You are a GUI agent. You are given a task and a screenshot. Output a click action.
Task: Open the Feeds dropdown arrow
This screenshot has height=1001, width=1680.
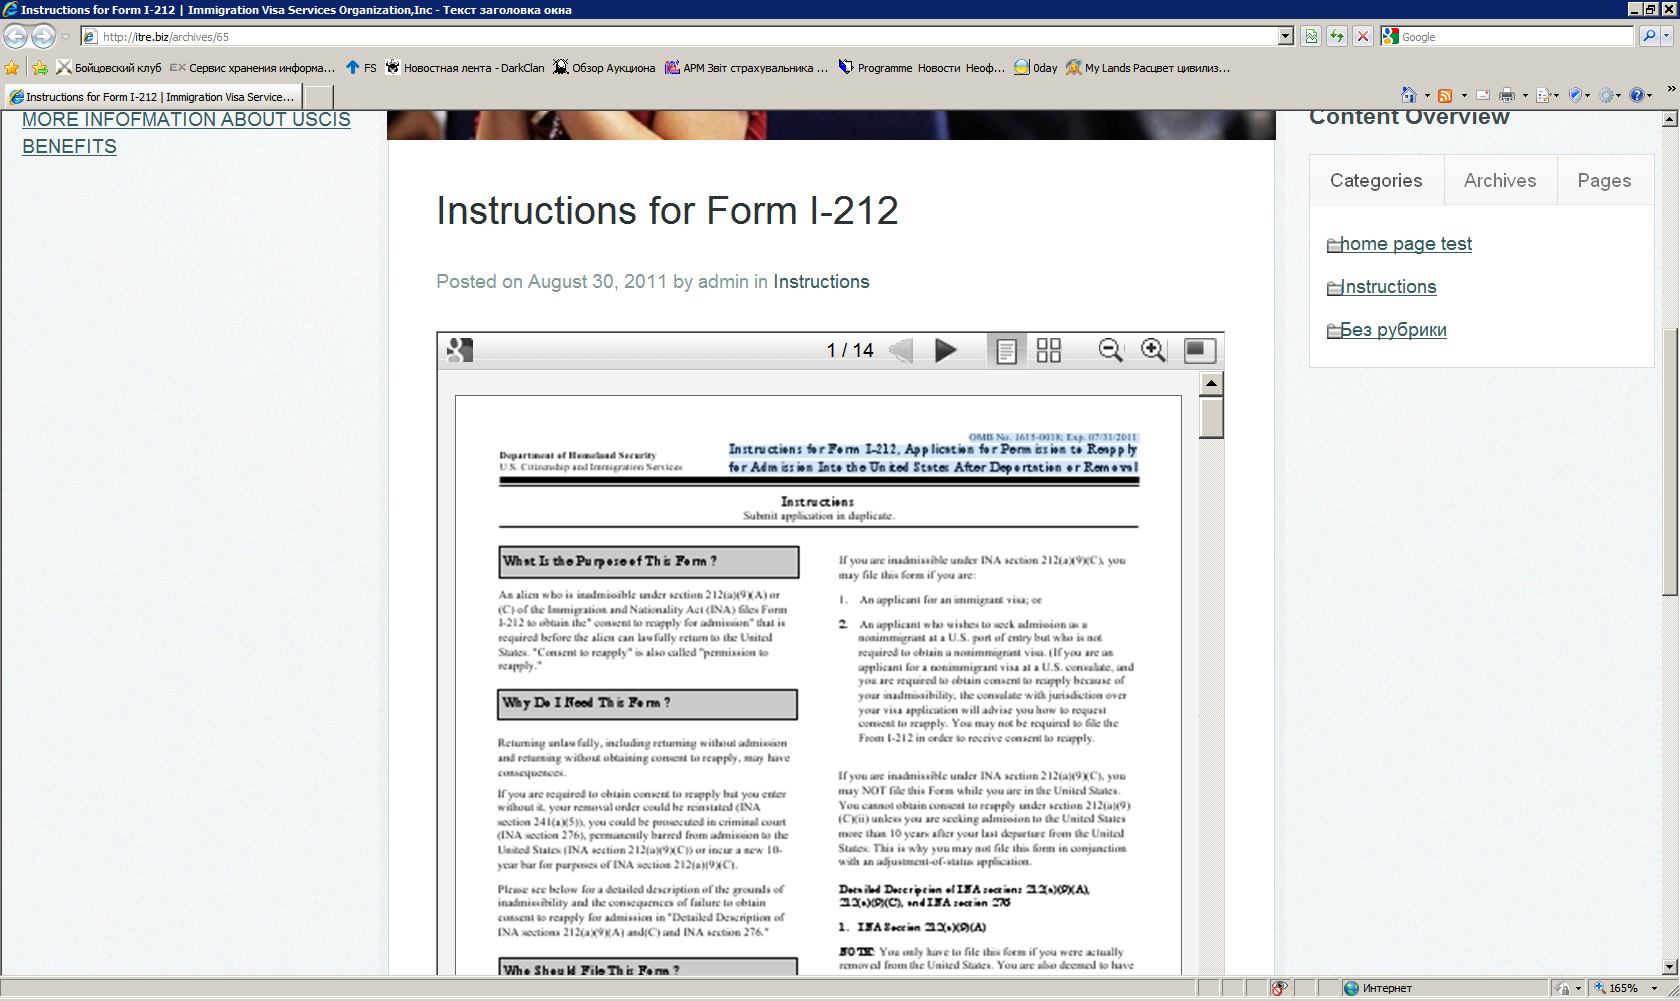(x=1464, y=96)
